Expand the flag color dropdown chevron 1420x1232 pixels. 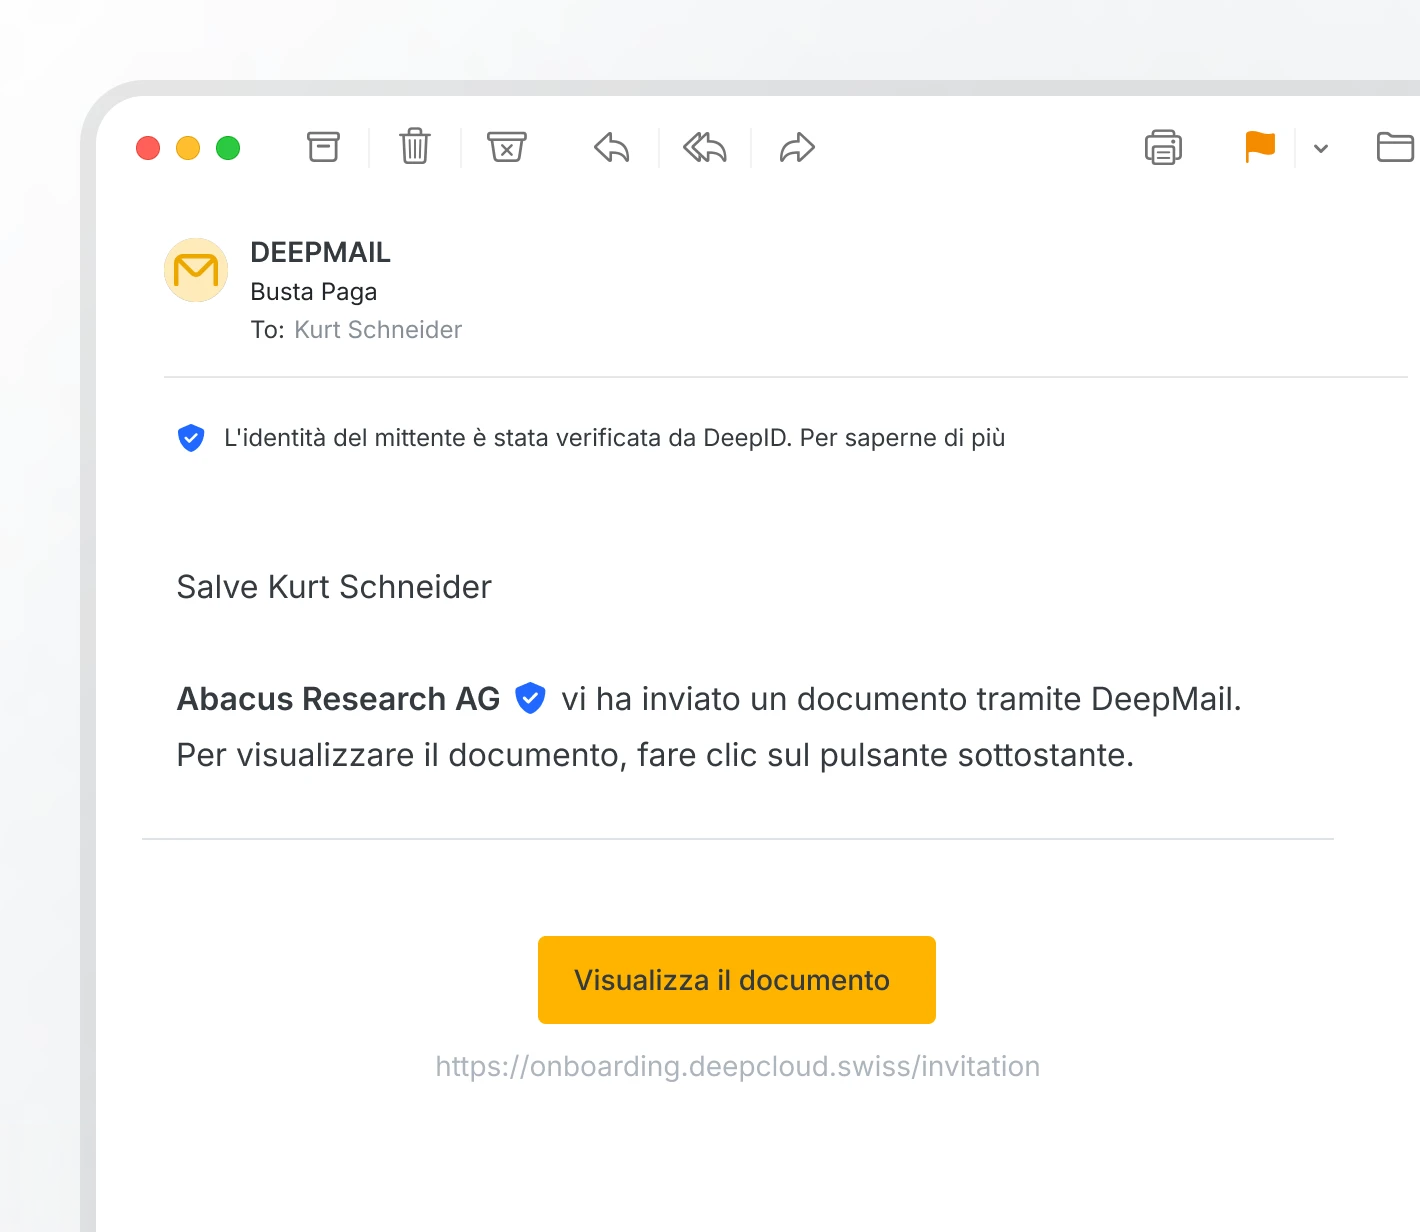[x=1321, y=149]
